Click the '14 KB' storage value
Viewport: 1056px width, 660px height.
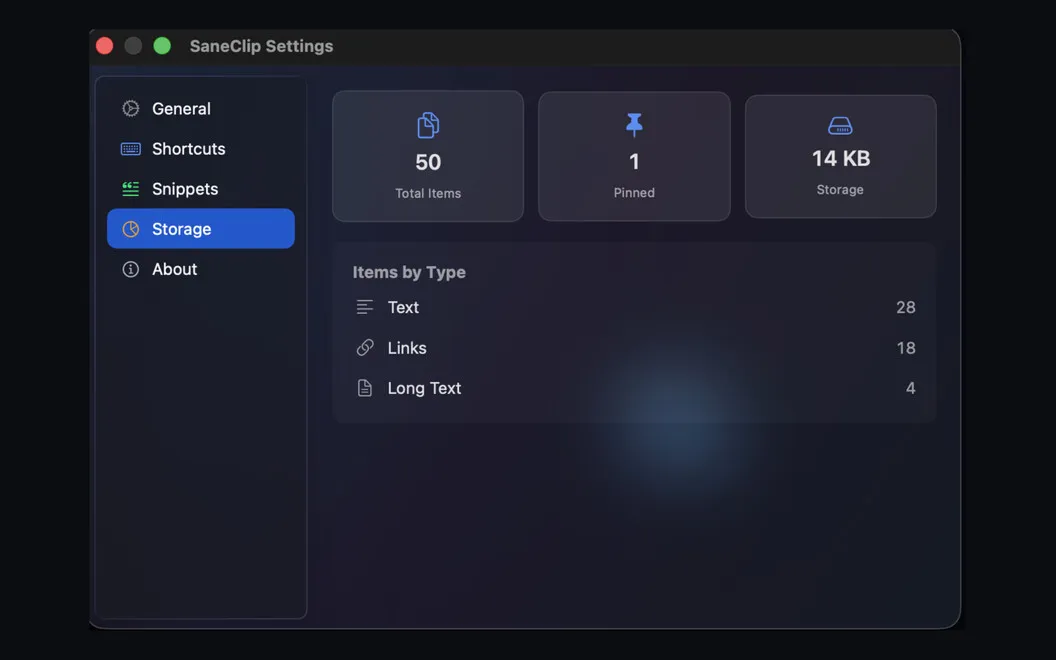click(x=840, y=158)
